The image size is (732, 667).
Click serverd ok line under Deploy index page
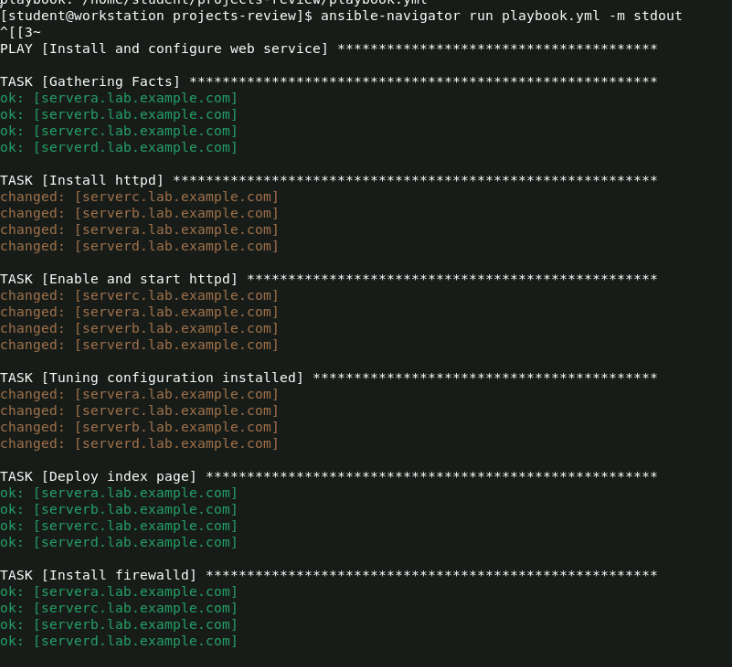click(x=119, y=542)
